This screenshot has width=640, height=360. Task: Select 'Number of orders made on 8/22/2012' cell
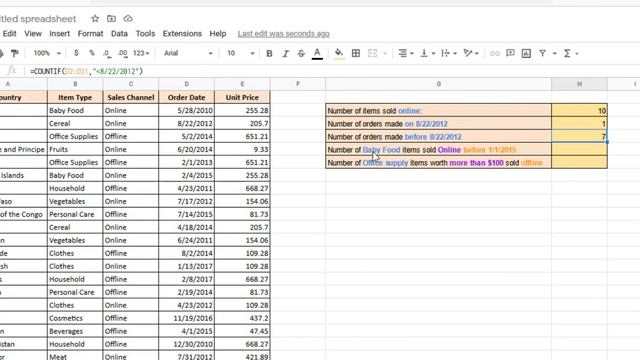click(438, 124)
